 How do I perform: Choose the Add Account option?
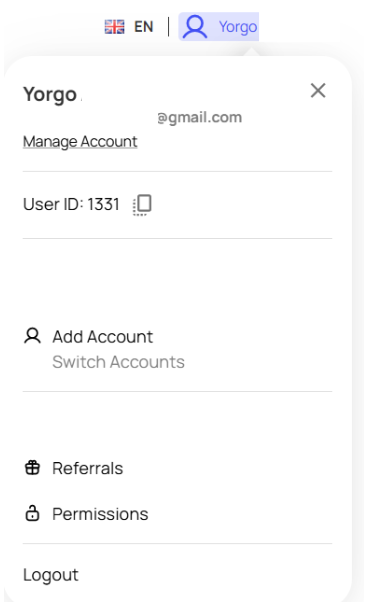pyautogui.click(x=103, y=337)
